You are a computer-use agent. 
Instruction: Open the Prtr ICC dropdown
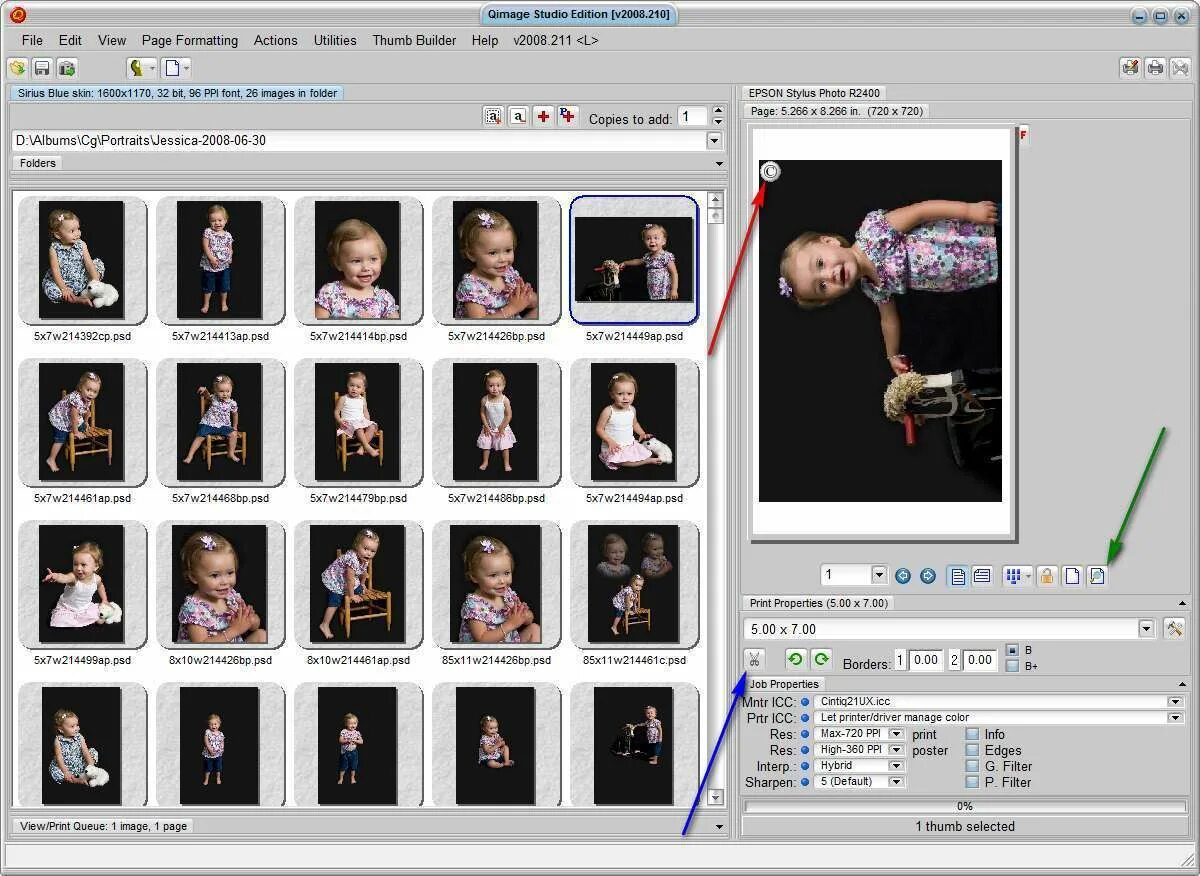(x=1176, y=718)
